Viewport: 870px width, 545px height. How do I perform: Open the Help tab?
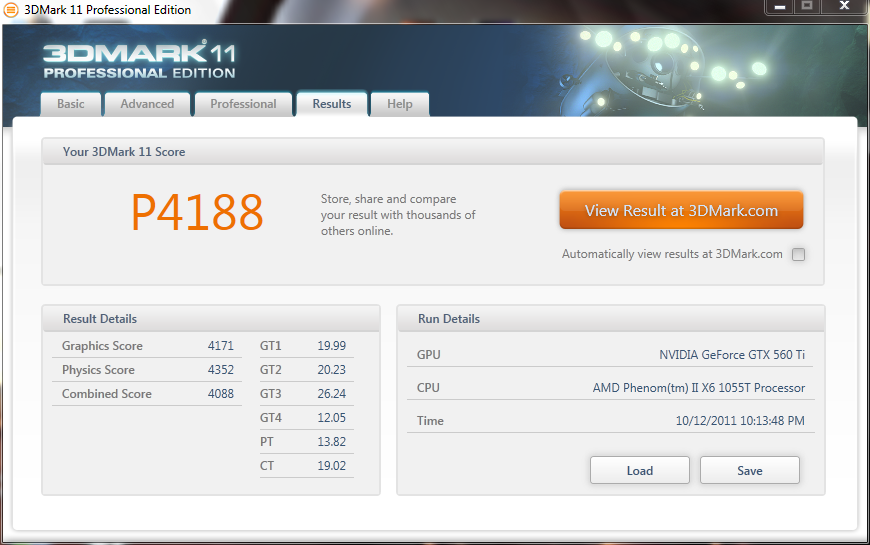pyautogui.click(x=399, y=104)
